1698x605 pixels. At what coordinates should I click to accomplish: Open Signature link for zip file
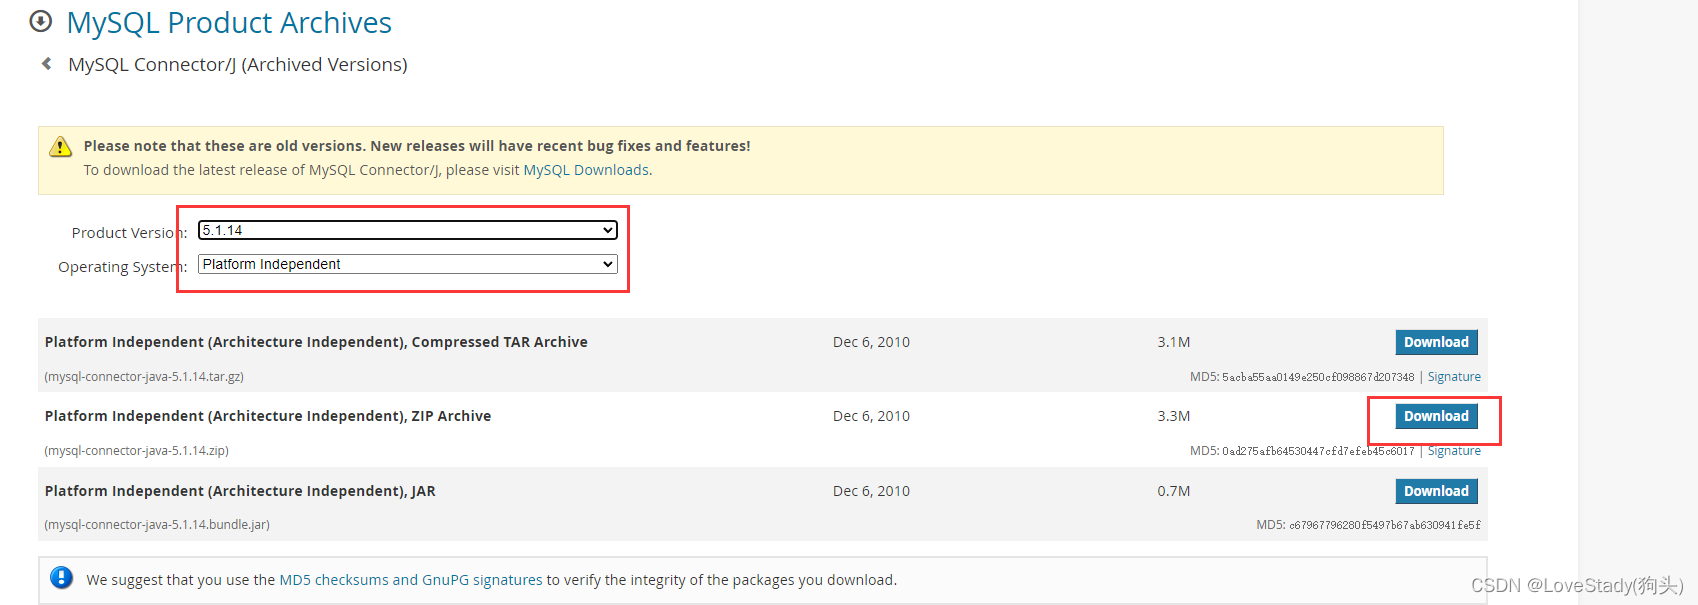pyautogui.click(x=1454, y=451)
